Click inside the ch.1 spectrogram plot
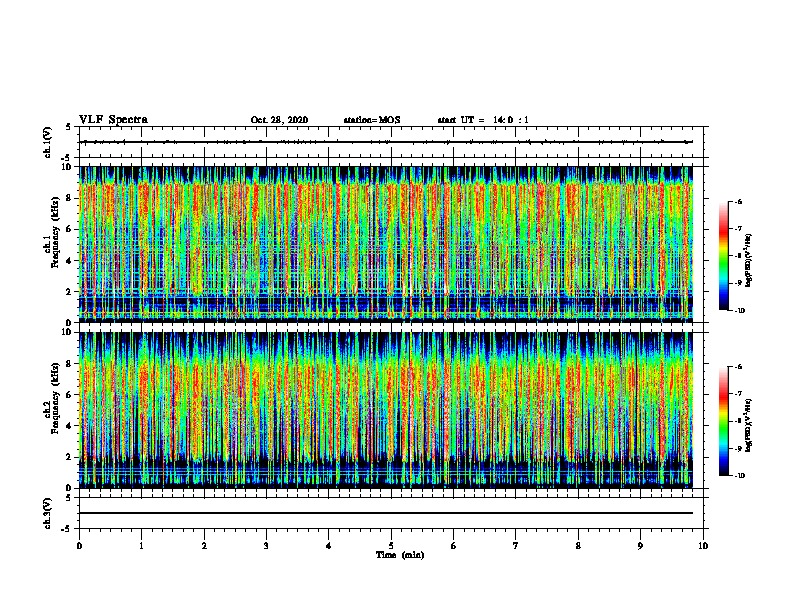The image size is (792, 612). pos(386,244)
